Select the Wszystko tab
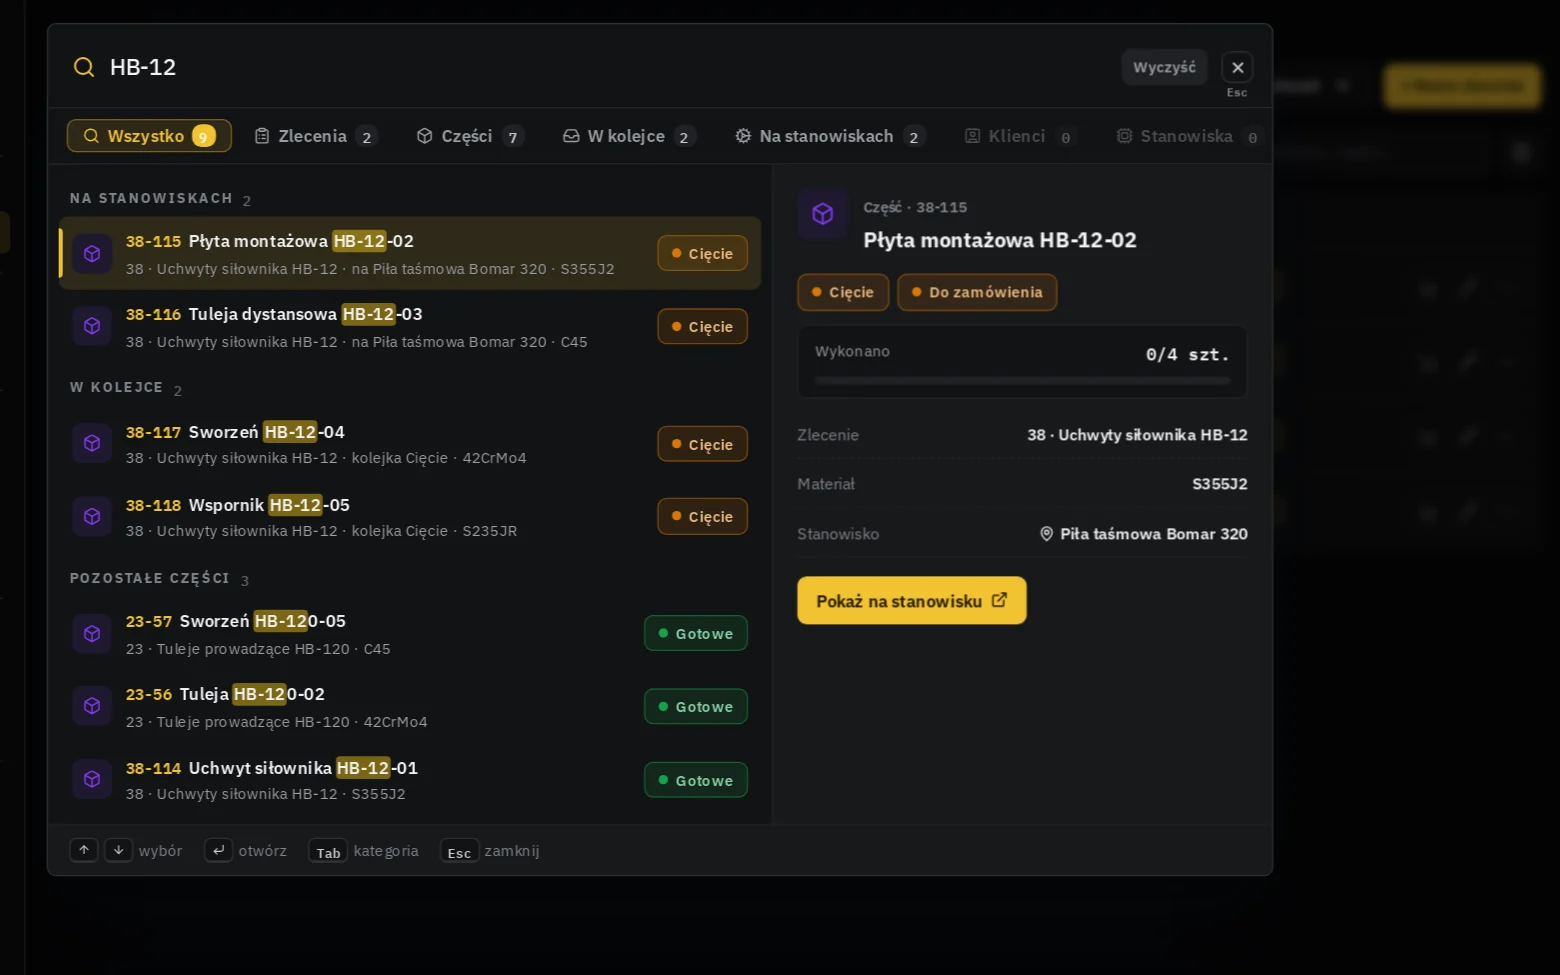The image size is (1560, 975). tap(149, 136)
